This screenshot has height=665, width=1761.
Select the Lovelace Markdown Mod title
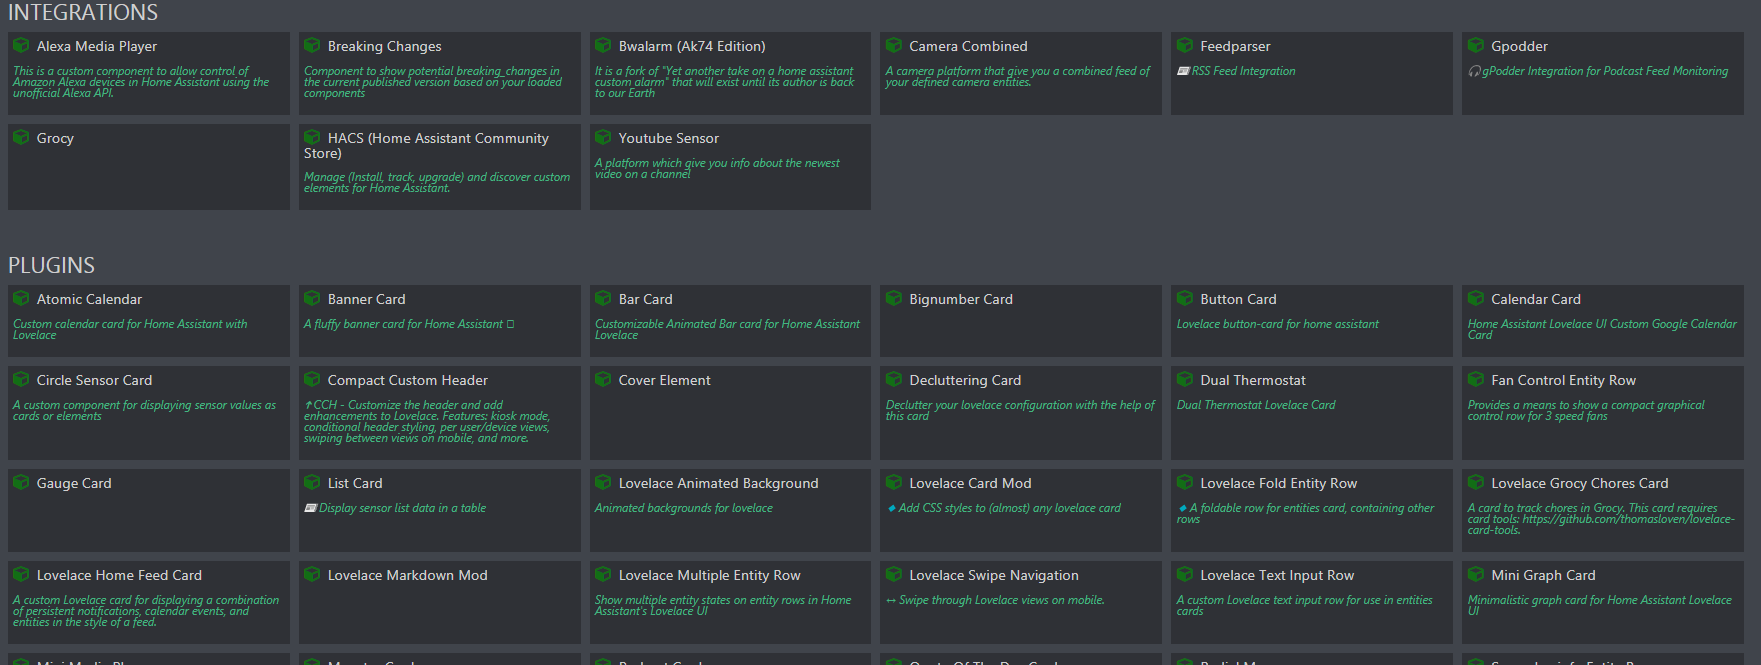pyautogui.click(x=408, y=575)
